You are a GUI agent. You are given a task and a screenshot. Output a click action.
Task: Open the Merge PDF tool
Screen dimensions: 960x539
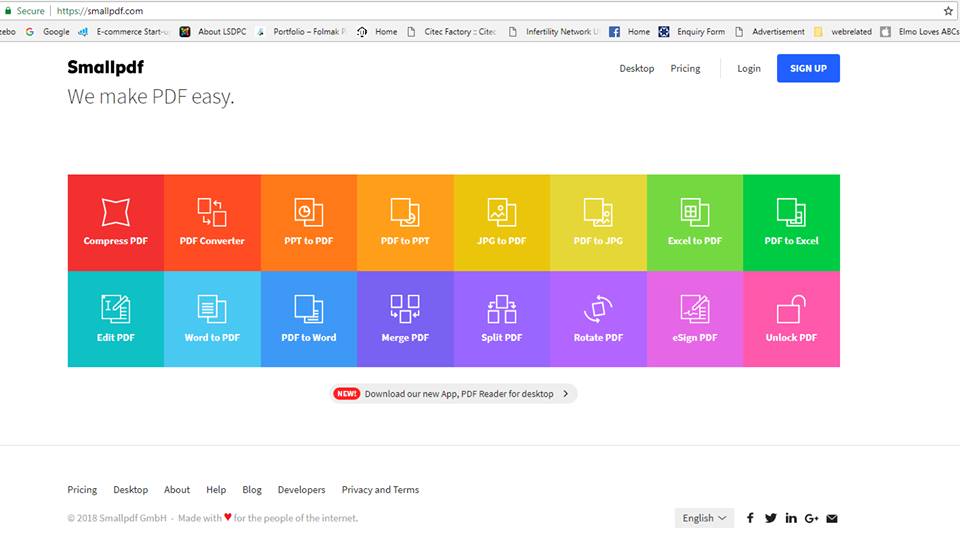pos(405,318)
